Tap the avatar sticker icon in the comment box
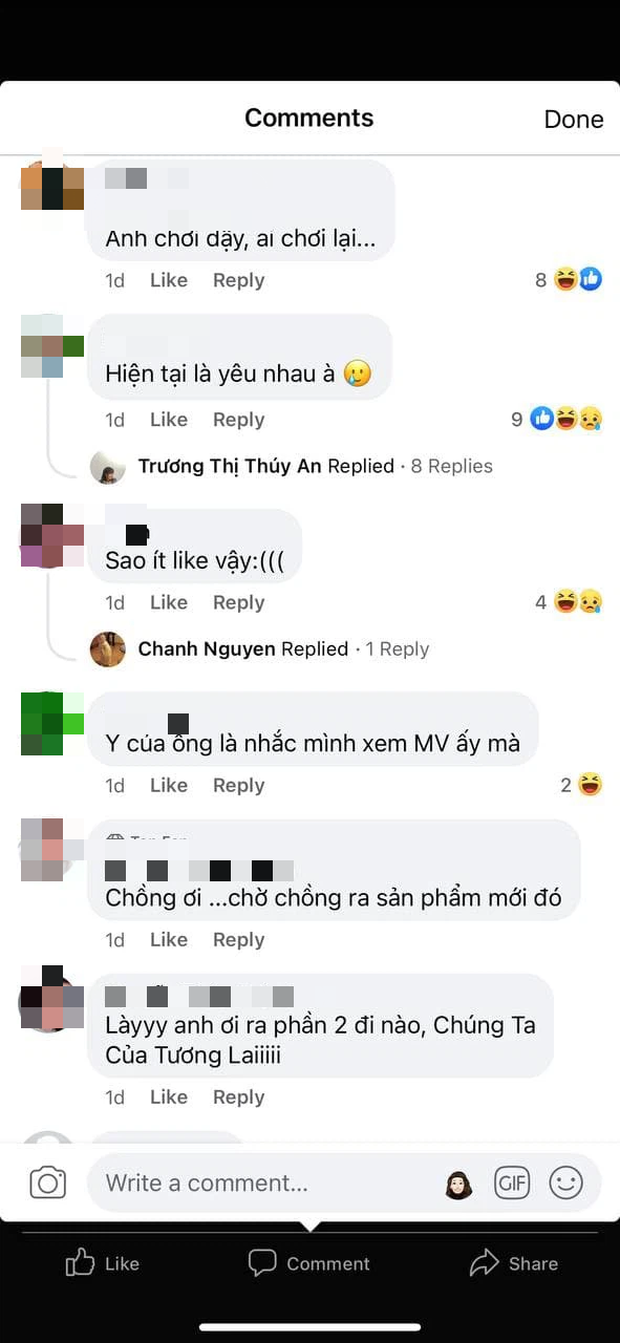 click(459, 1184)
